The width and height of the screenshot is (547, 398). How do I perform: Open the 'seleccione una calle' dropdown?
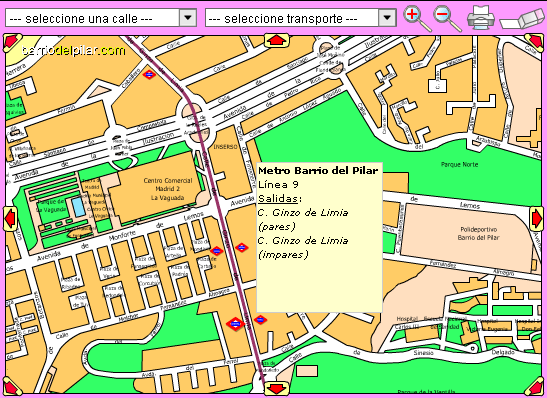(101, 18)
